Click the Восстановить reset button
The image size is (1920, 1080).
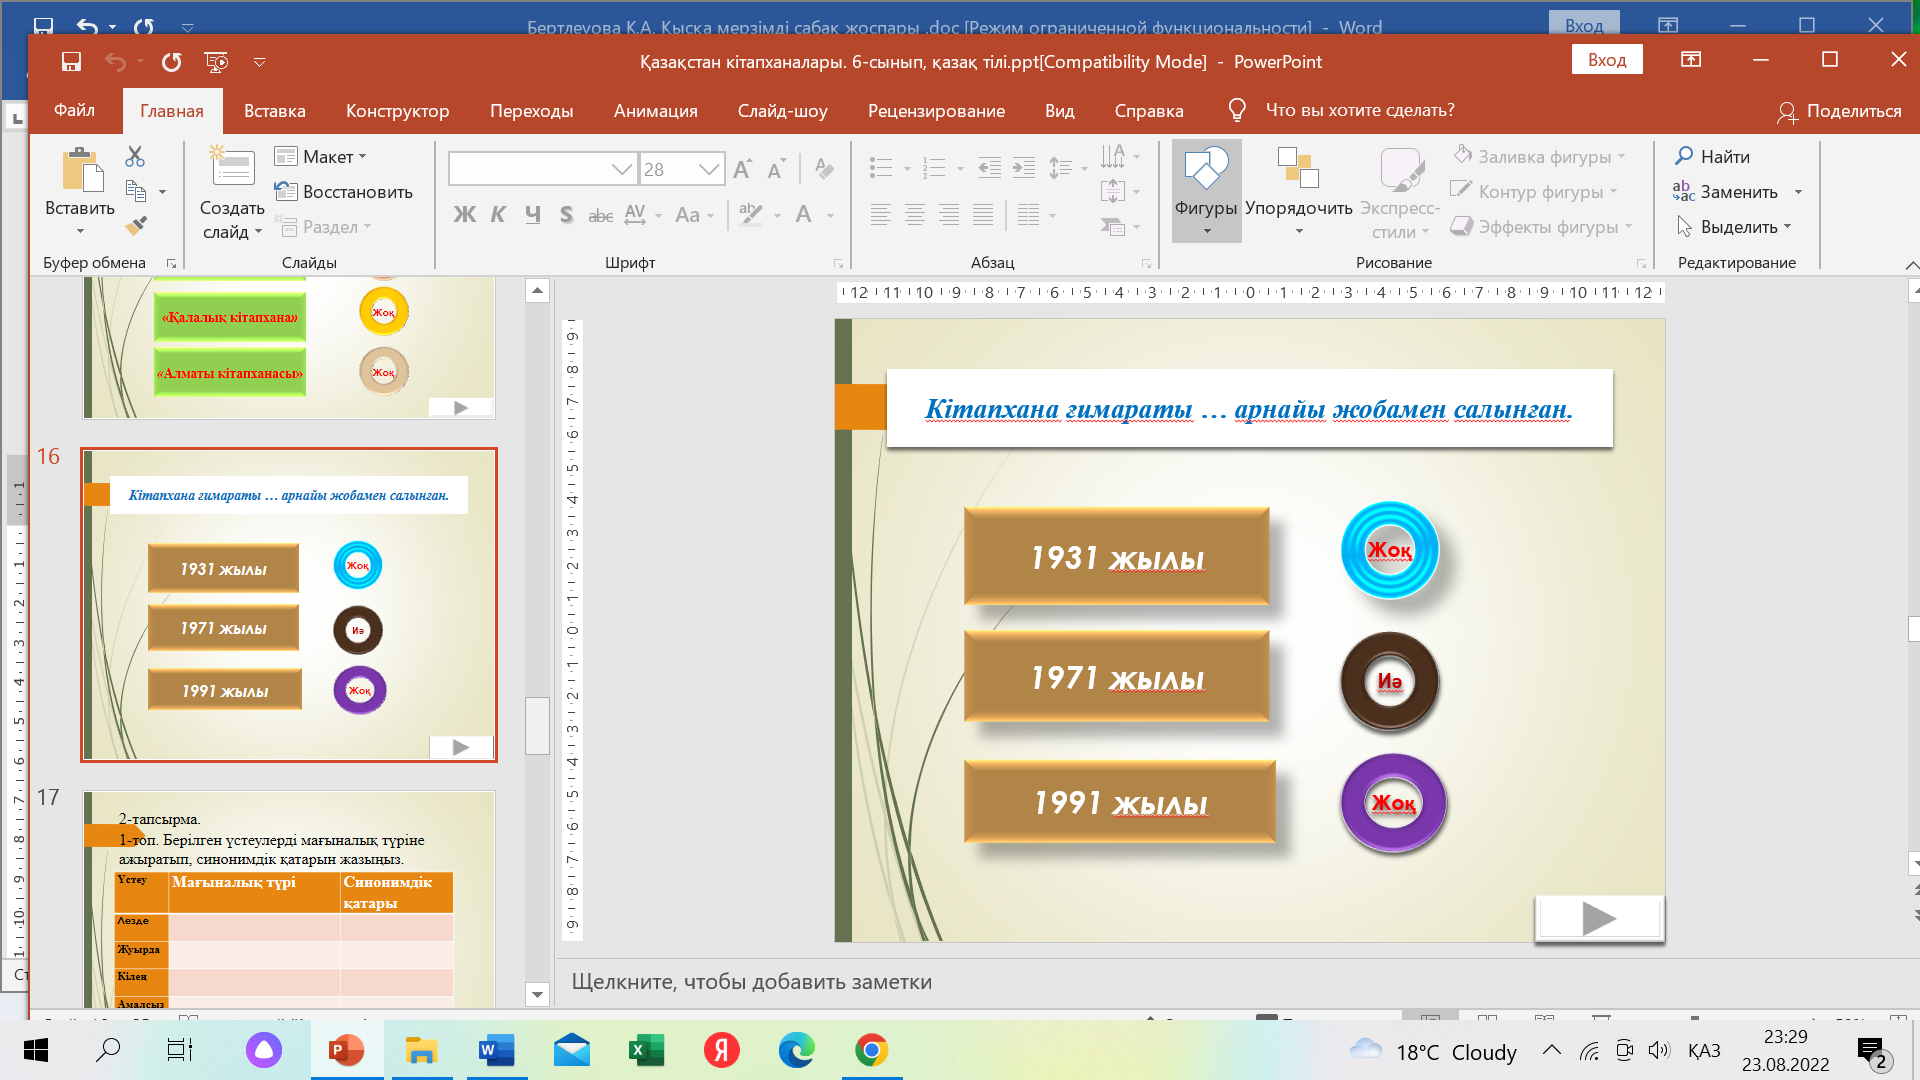tap(344, 191)
